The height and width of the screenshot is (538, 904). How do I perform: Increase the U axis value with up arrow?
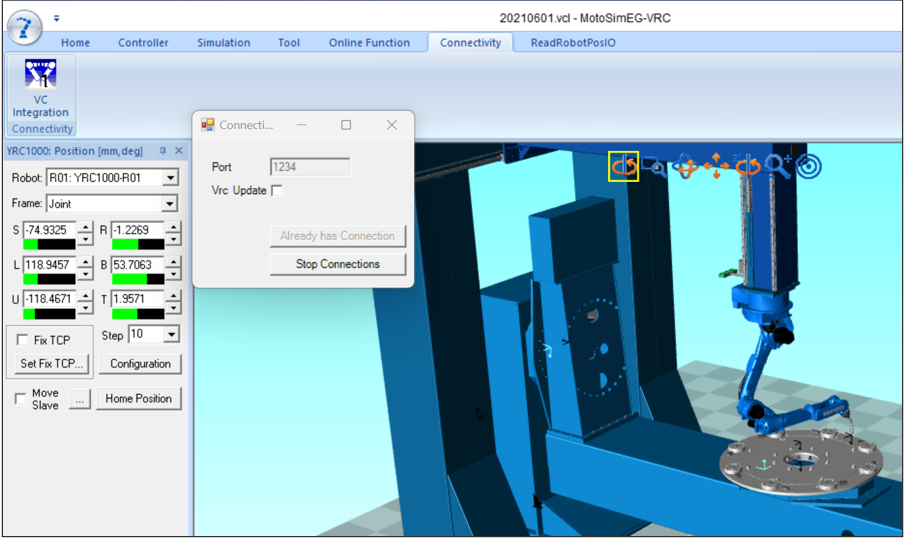click(85, 295)
